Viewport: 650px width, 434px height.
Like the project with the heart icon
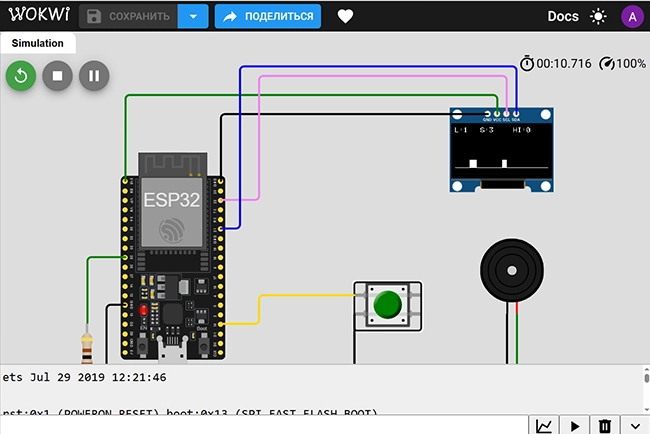[345, 16]
